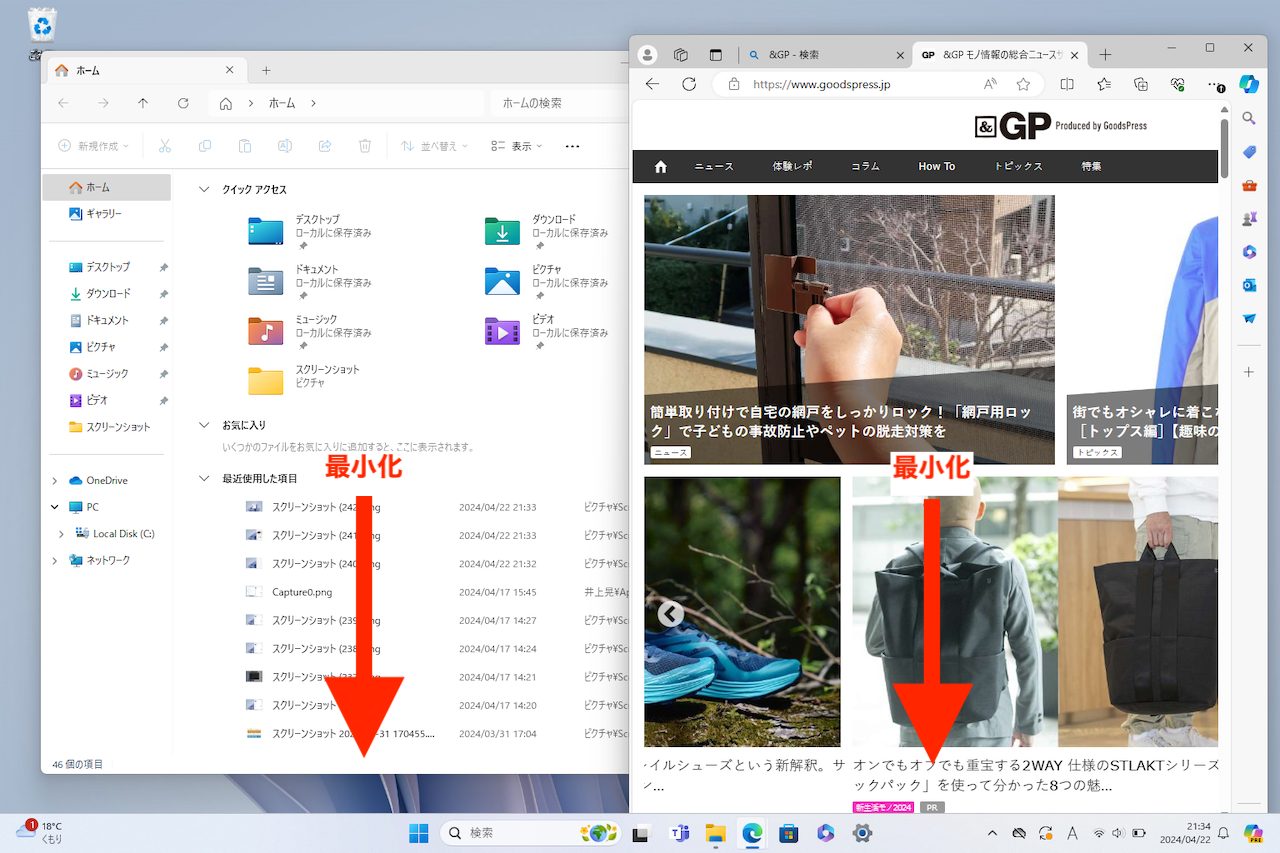Open the ニュース menu on &GP site
This screenshot has height=853, width=1280.
pyautogui.click(x=714, y=167)
